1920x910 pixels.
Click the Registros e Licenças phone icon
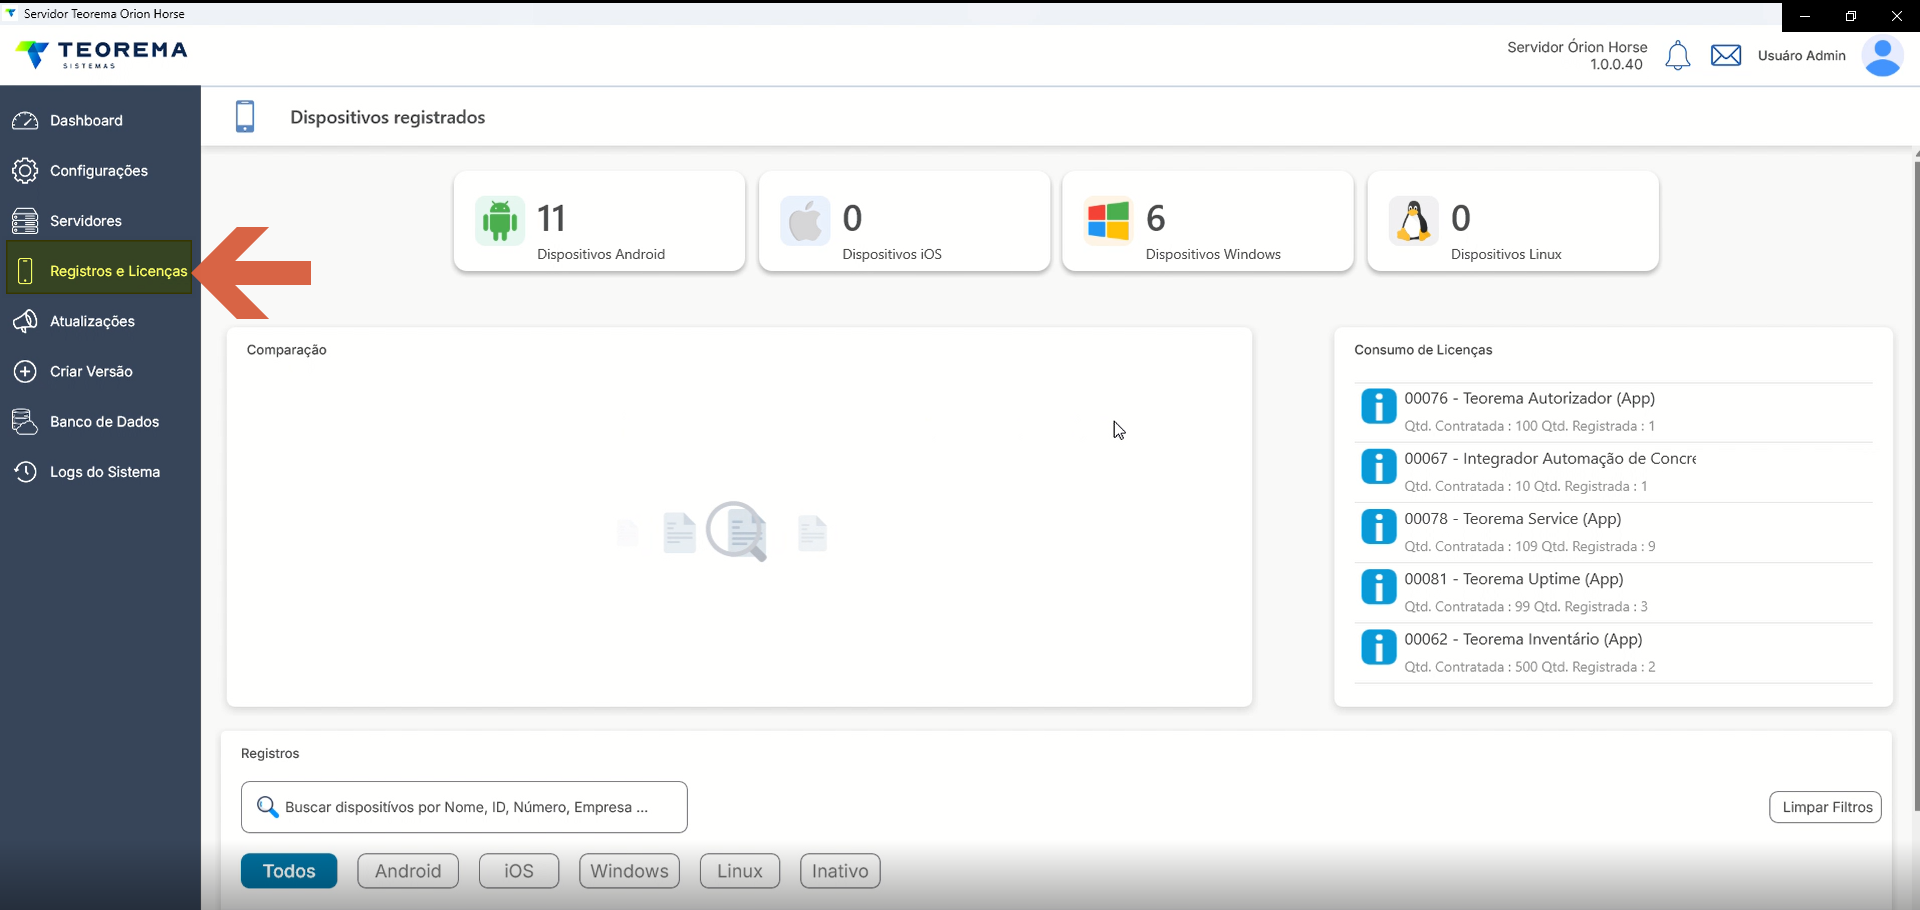click(25, 271)
